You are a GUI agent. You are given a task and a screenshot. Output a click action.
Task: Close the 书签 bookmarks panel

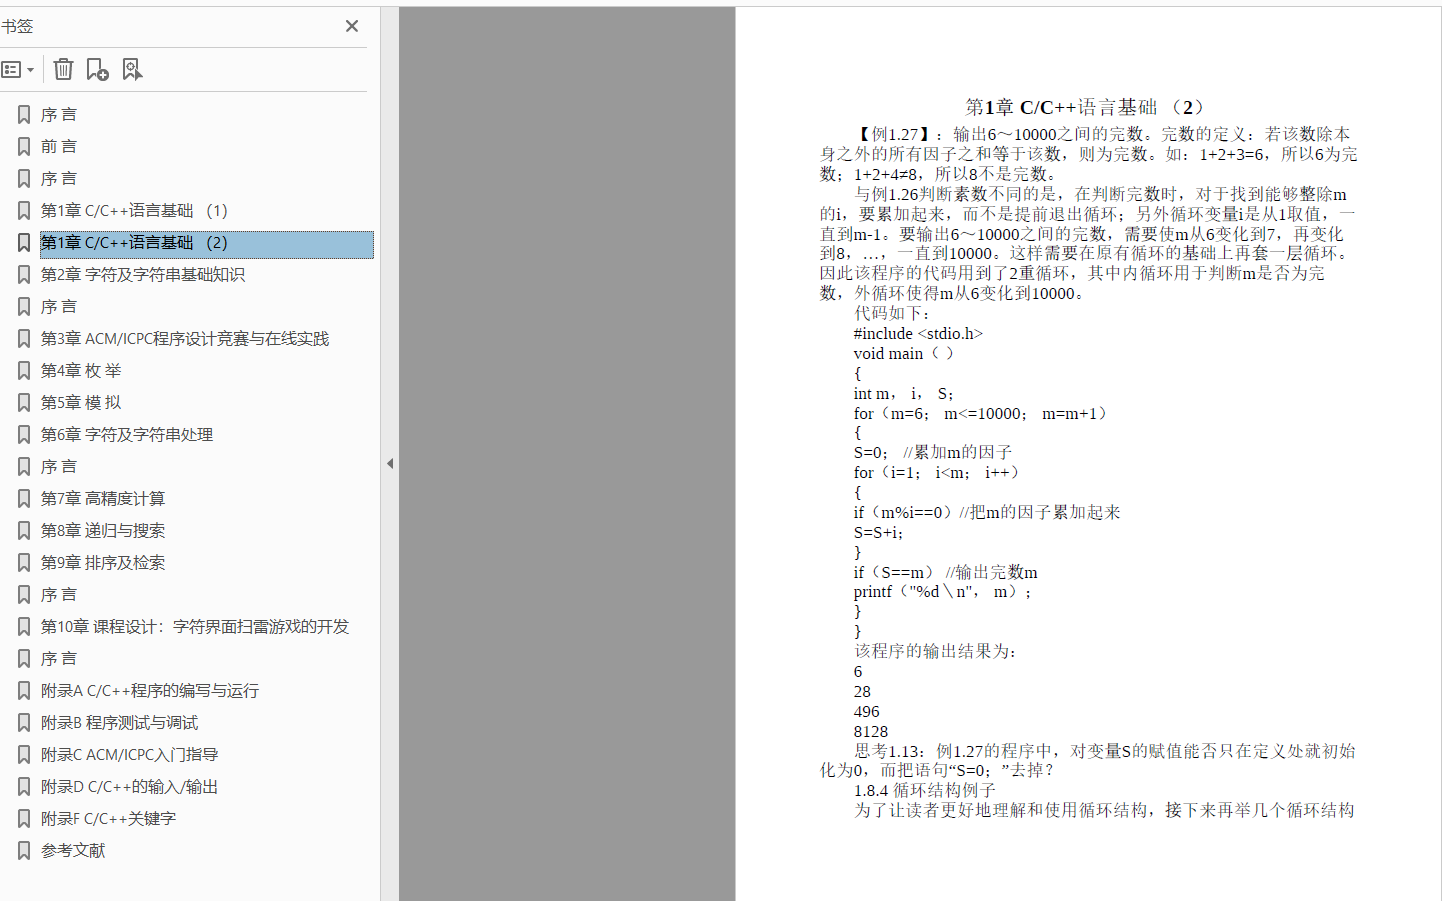coord(351,26)
